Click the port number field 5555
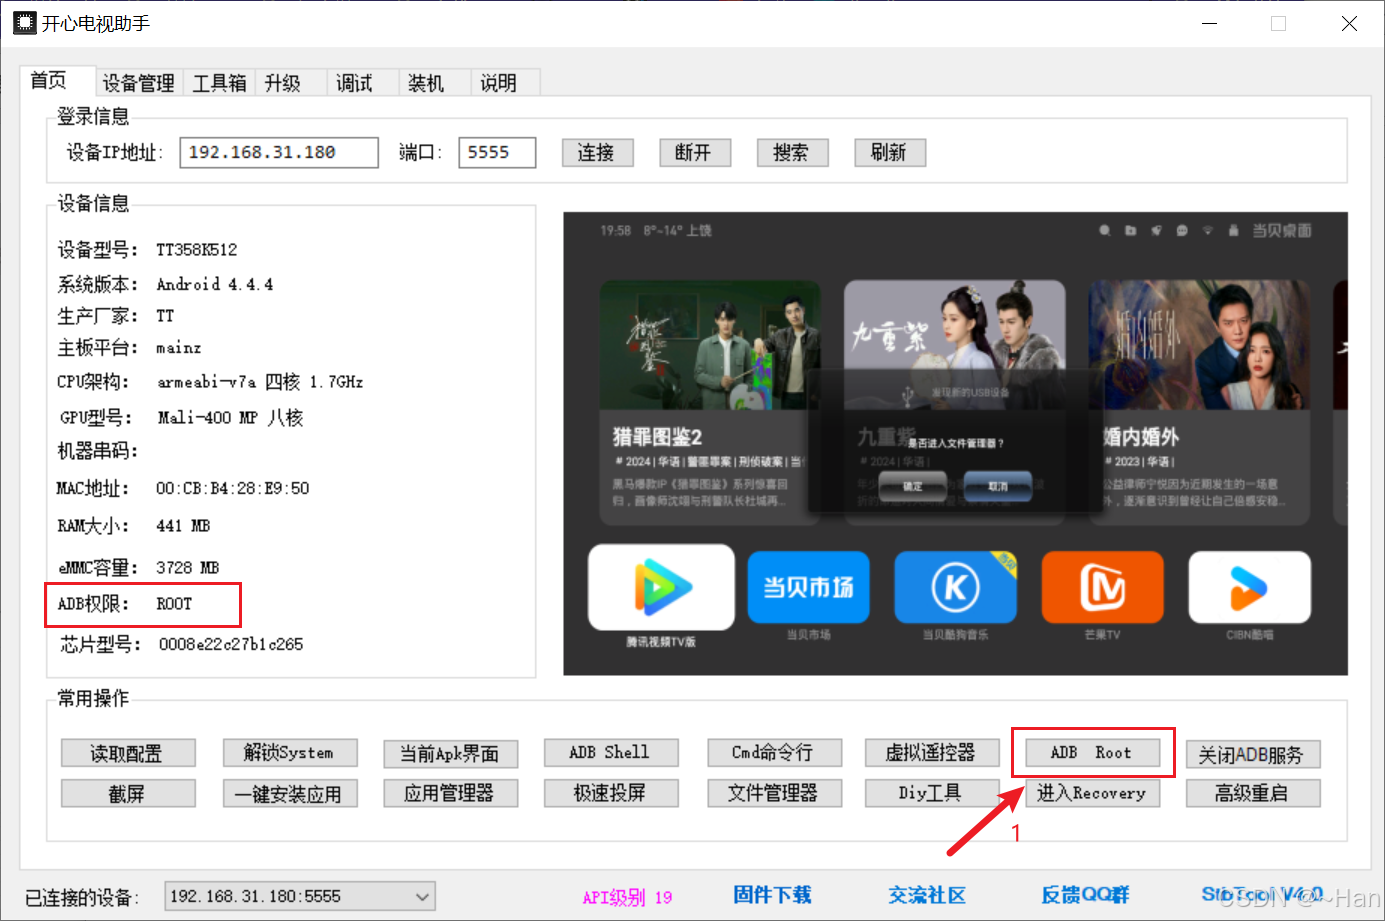Viewport: 1385px width, 921px height. pos(497,152)
